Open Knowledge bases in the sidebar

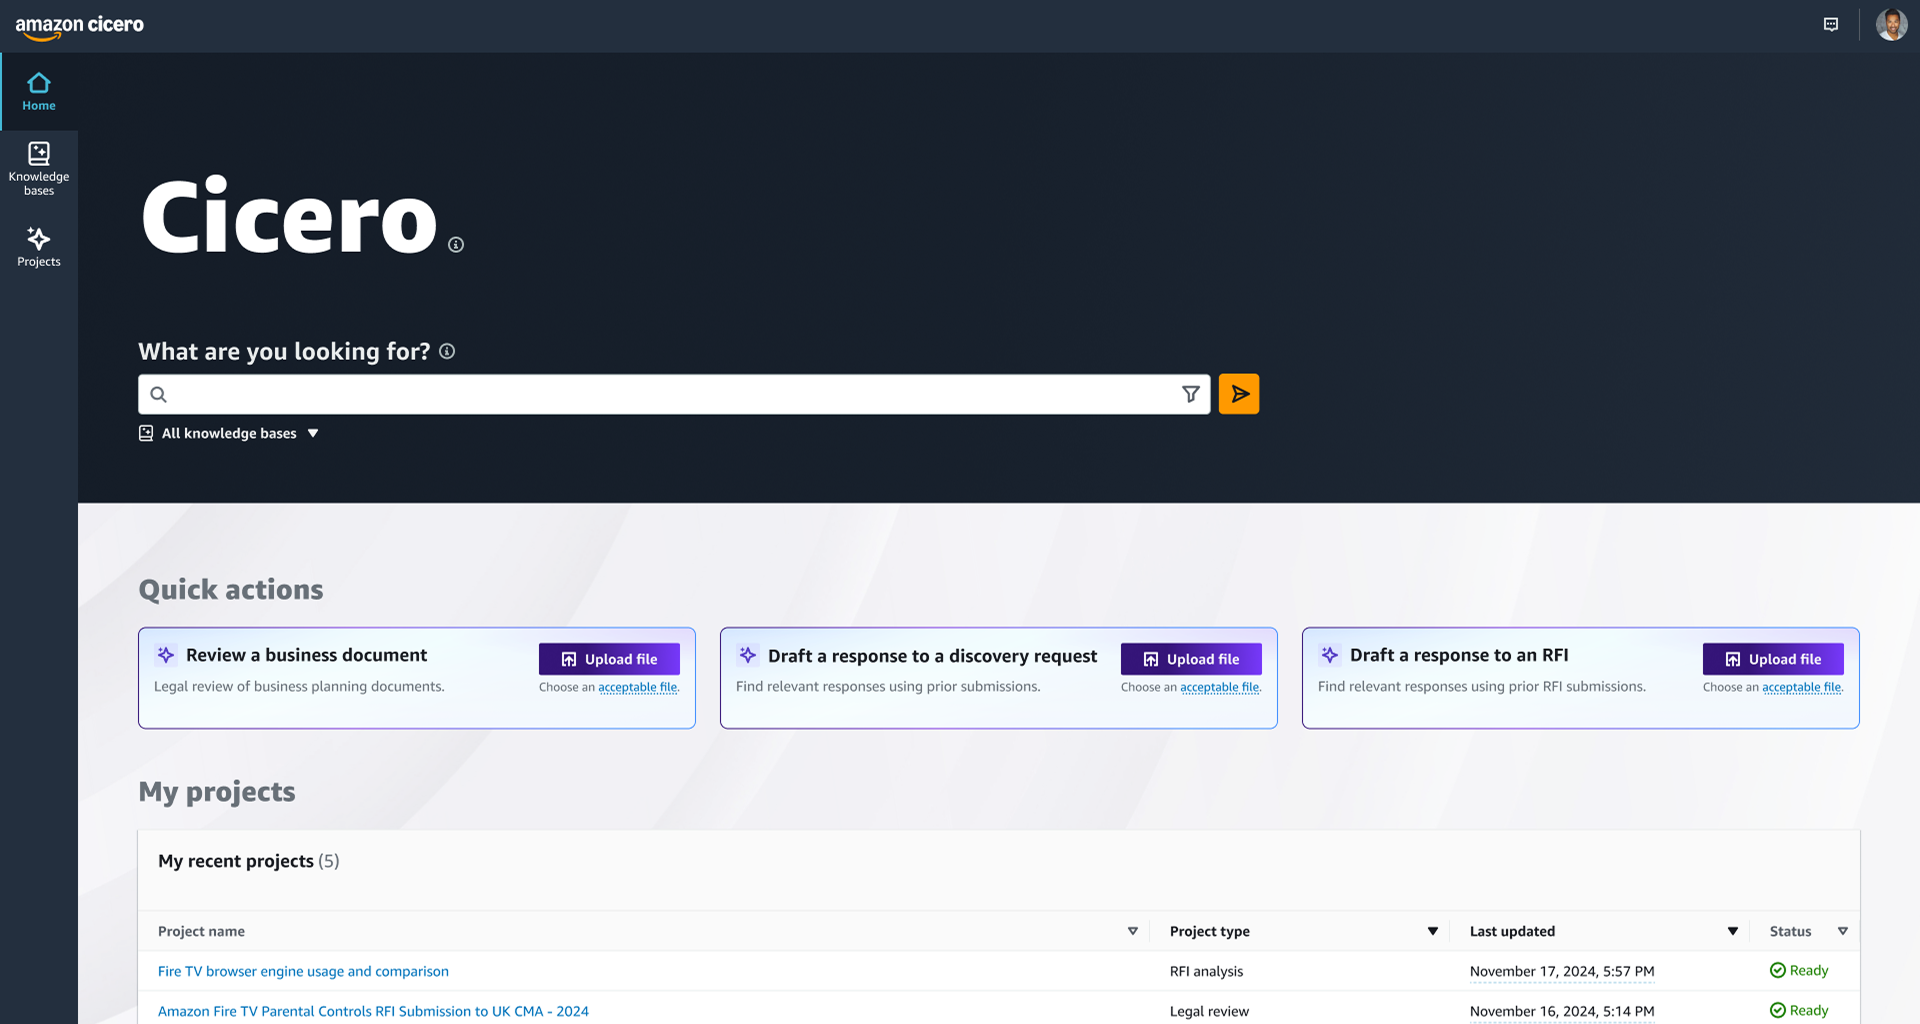[39, 169]
